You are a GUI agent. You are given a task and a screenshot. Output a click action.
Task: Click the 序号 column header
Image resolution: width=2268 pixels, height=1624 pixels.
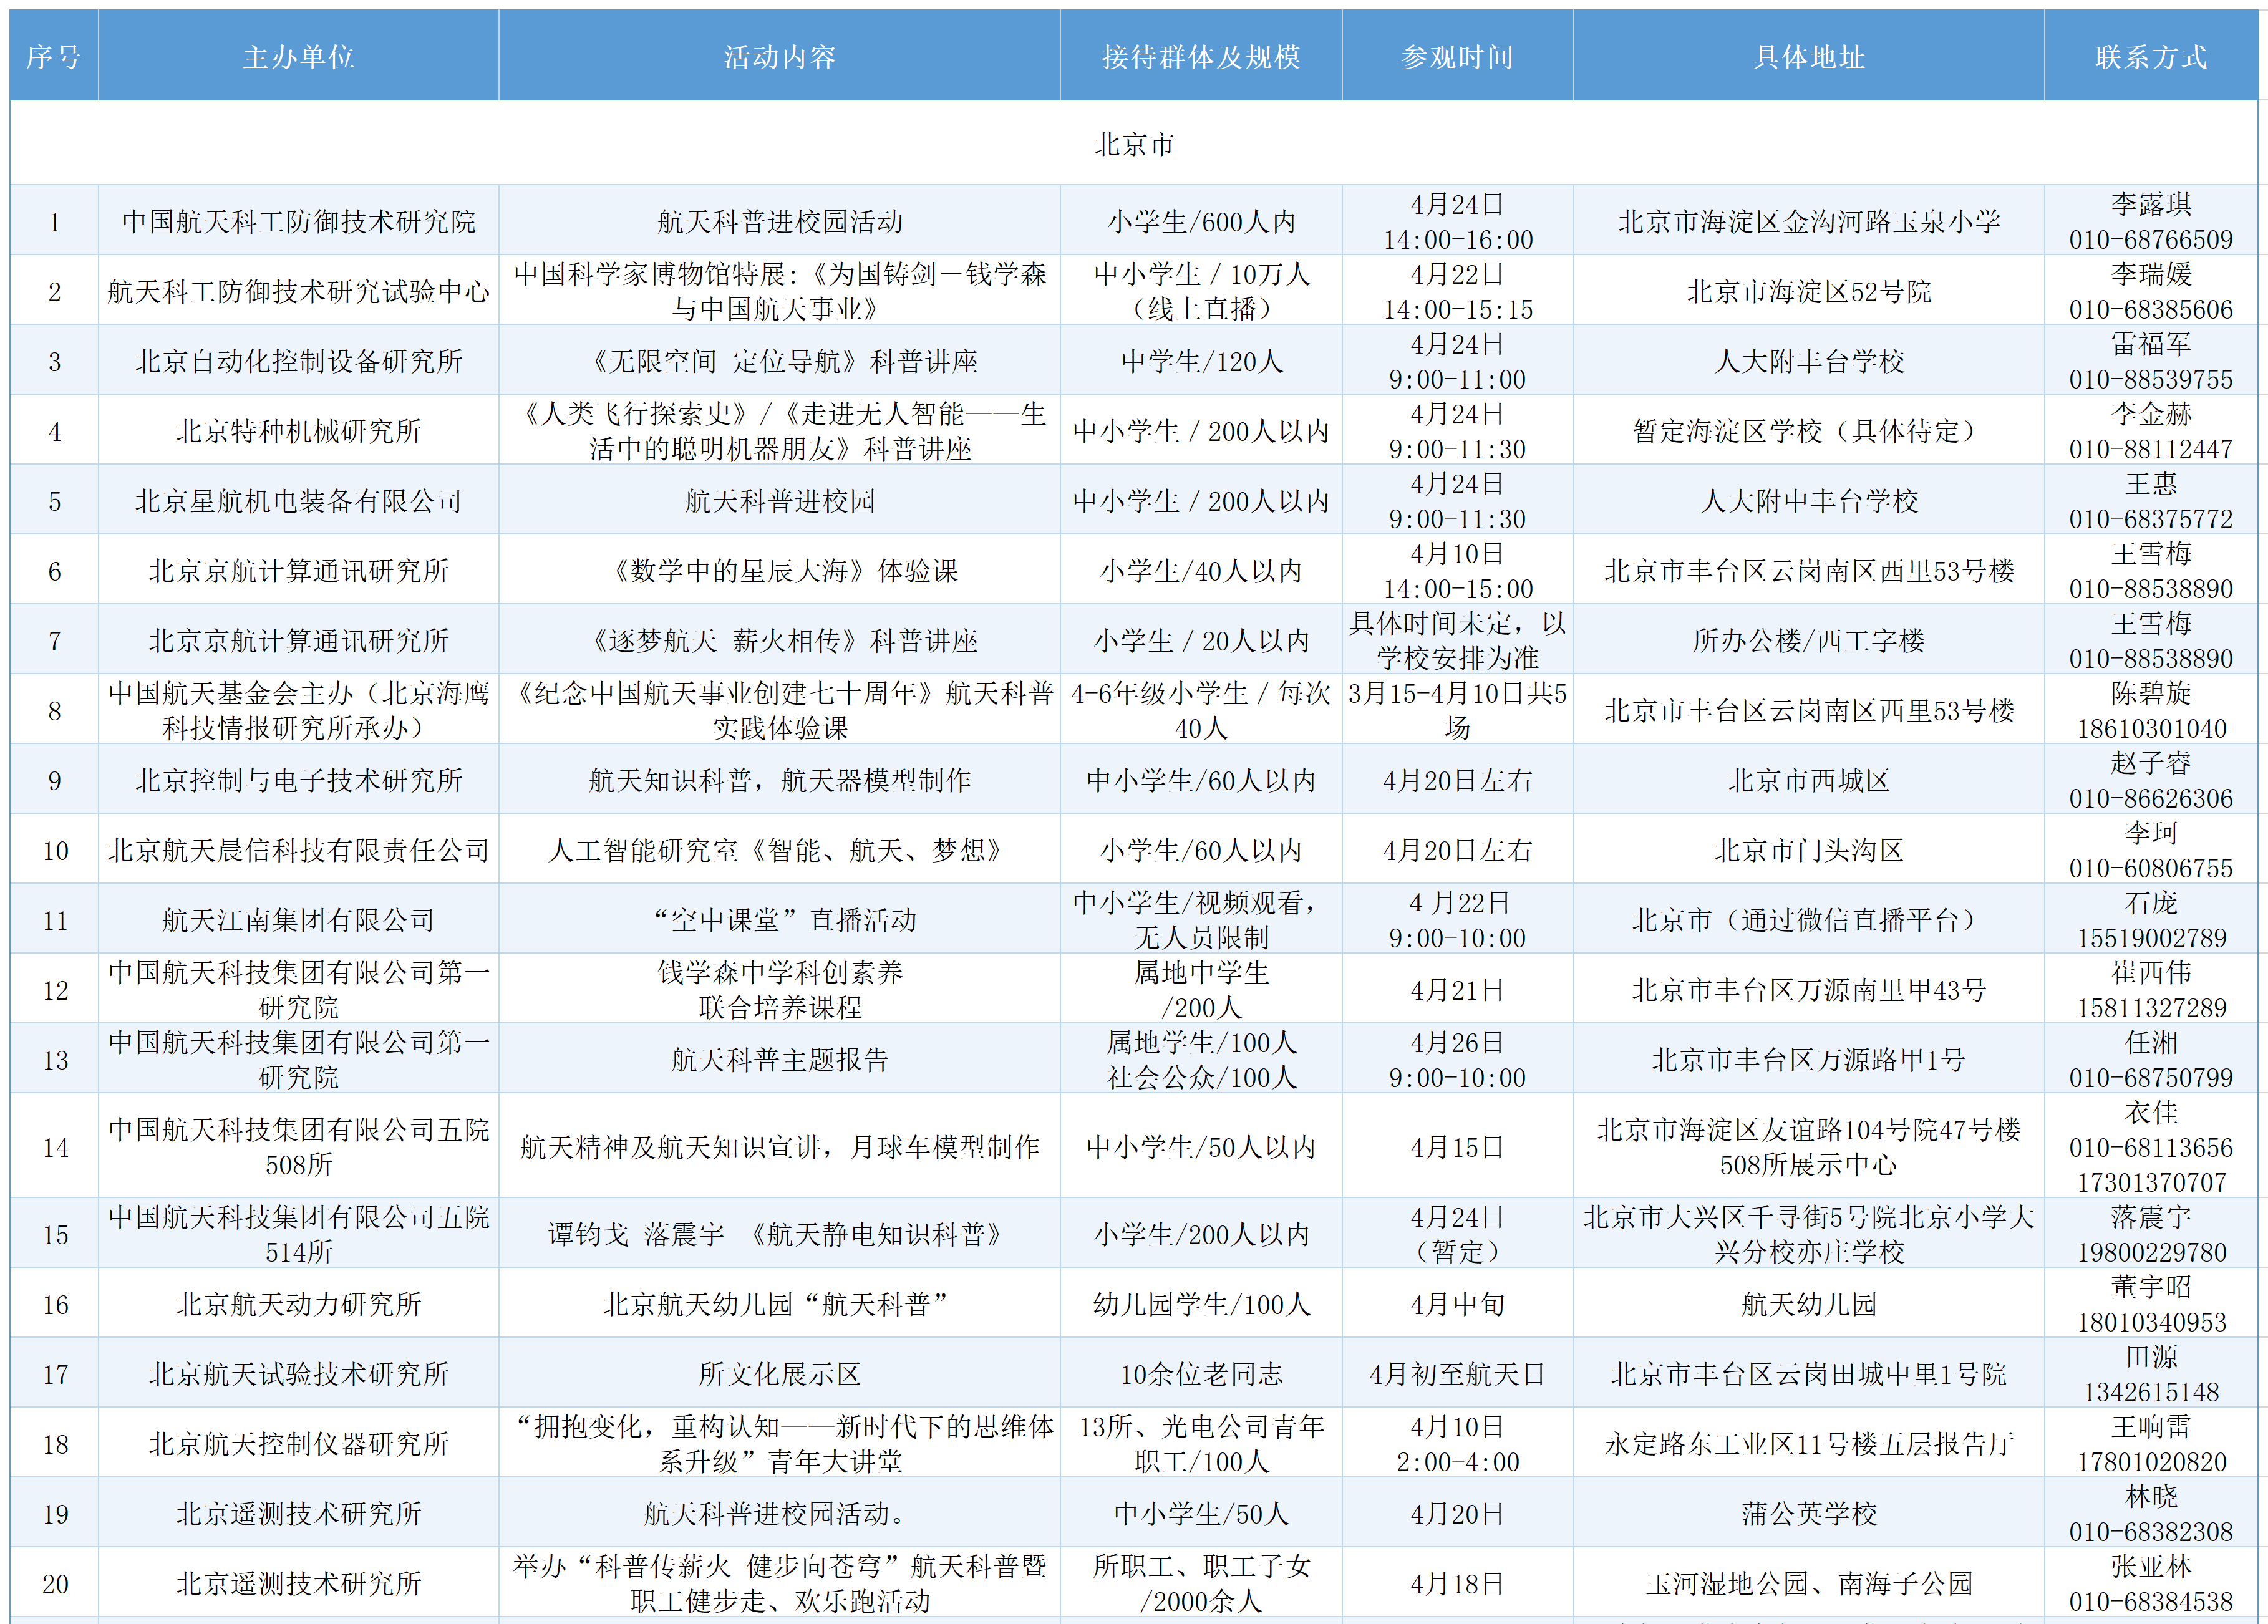coord(54,57)
